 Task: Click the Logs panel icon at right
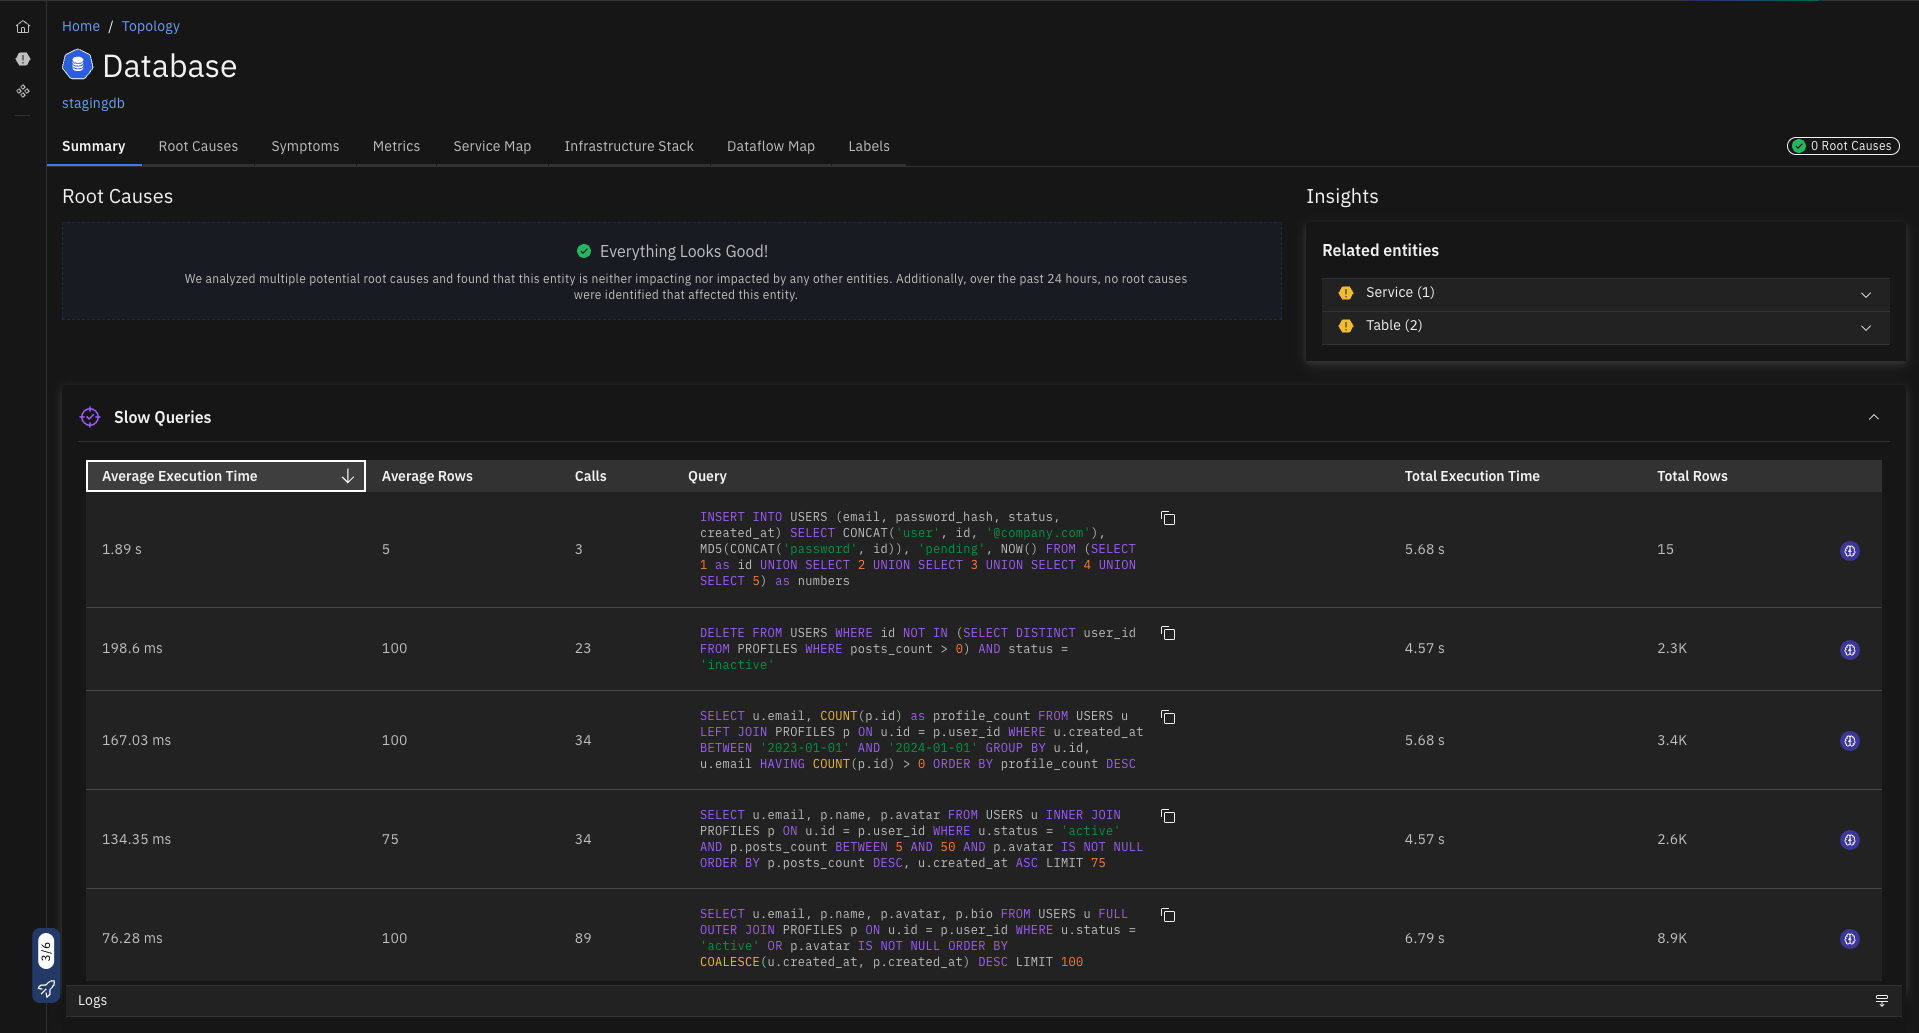pyautogui.click(x=1881, y=1001)
